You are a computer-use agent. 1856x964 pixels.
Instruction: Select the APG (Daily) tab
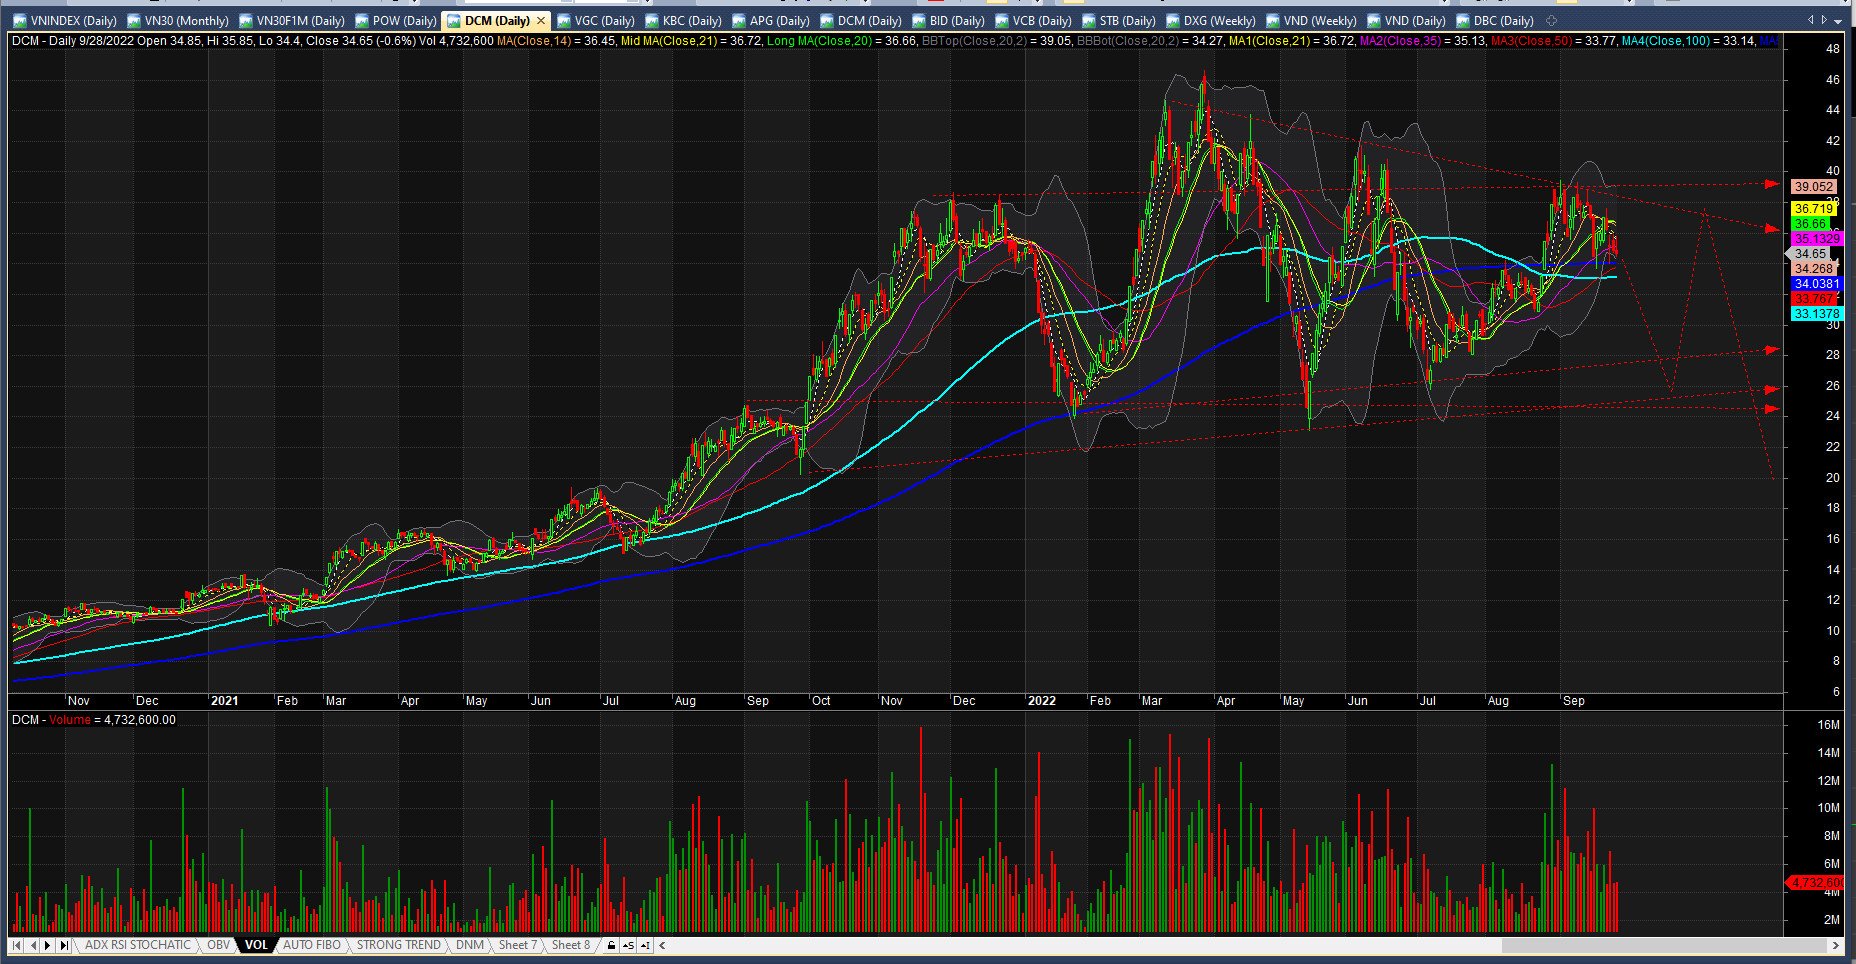click(x=771, y=20)
